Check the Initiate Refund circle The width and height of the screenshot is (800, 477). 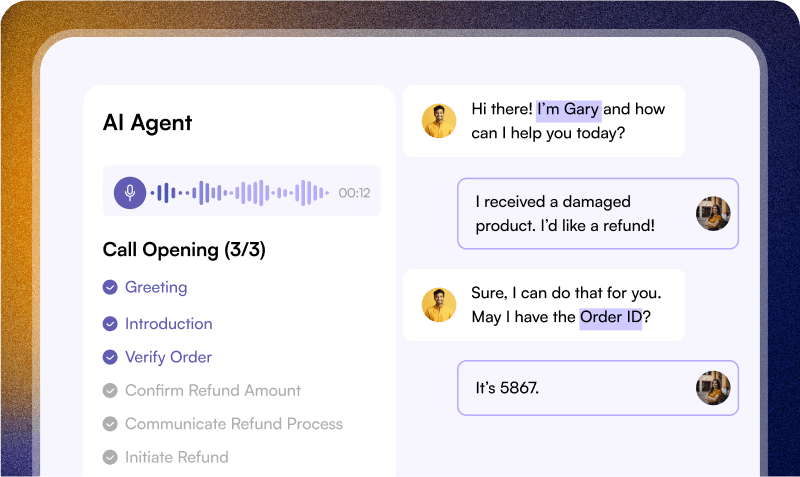[x=110, y=457]
